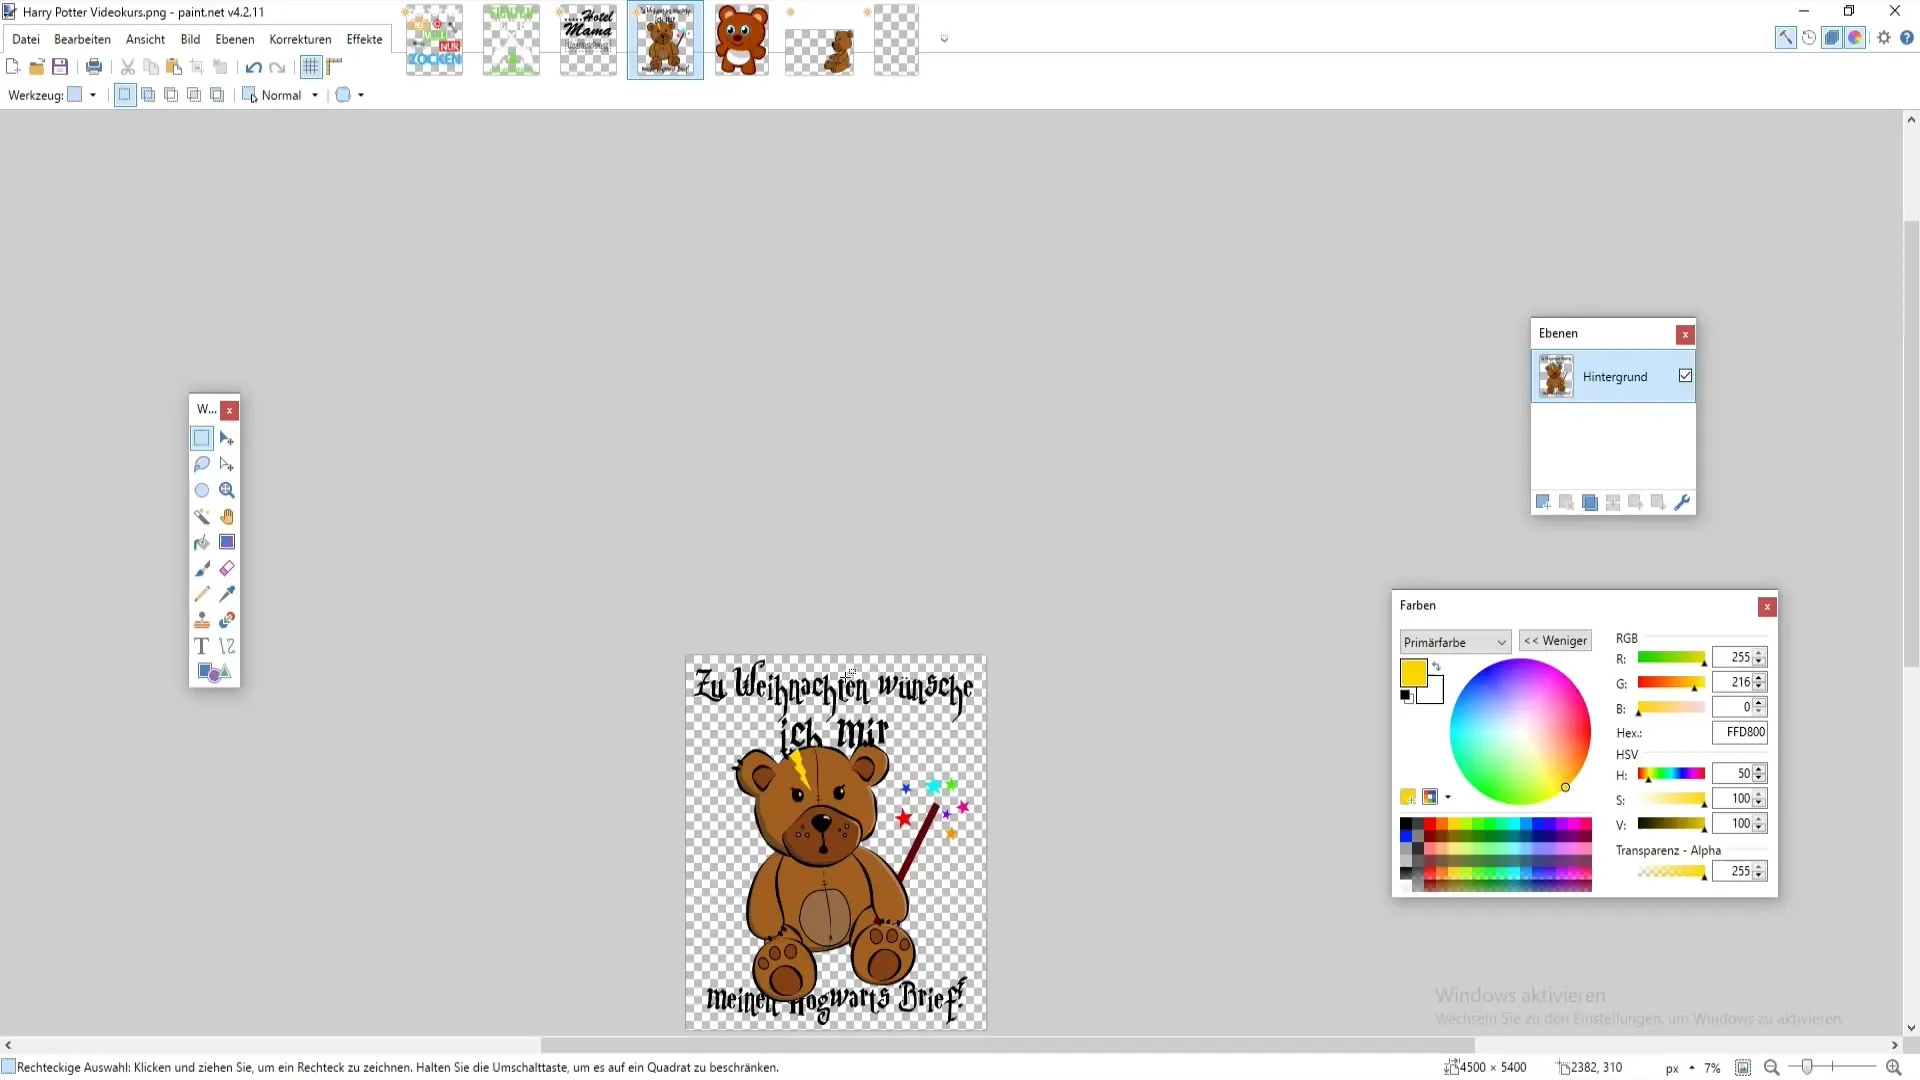Viewport: 1920px width, 1080px height.
Task: Open the Werkzeug tool dropdown
Action: 82,95
